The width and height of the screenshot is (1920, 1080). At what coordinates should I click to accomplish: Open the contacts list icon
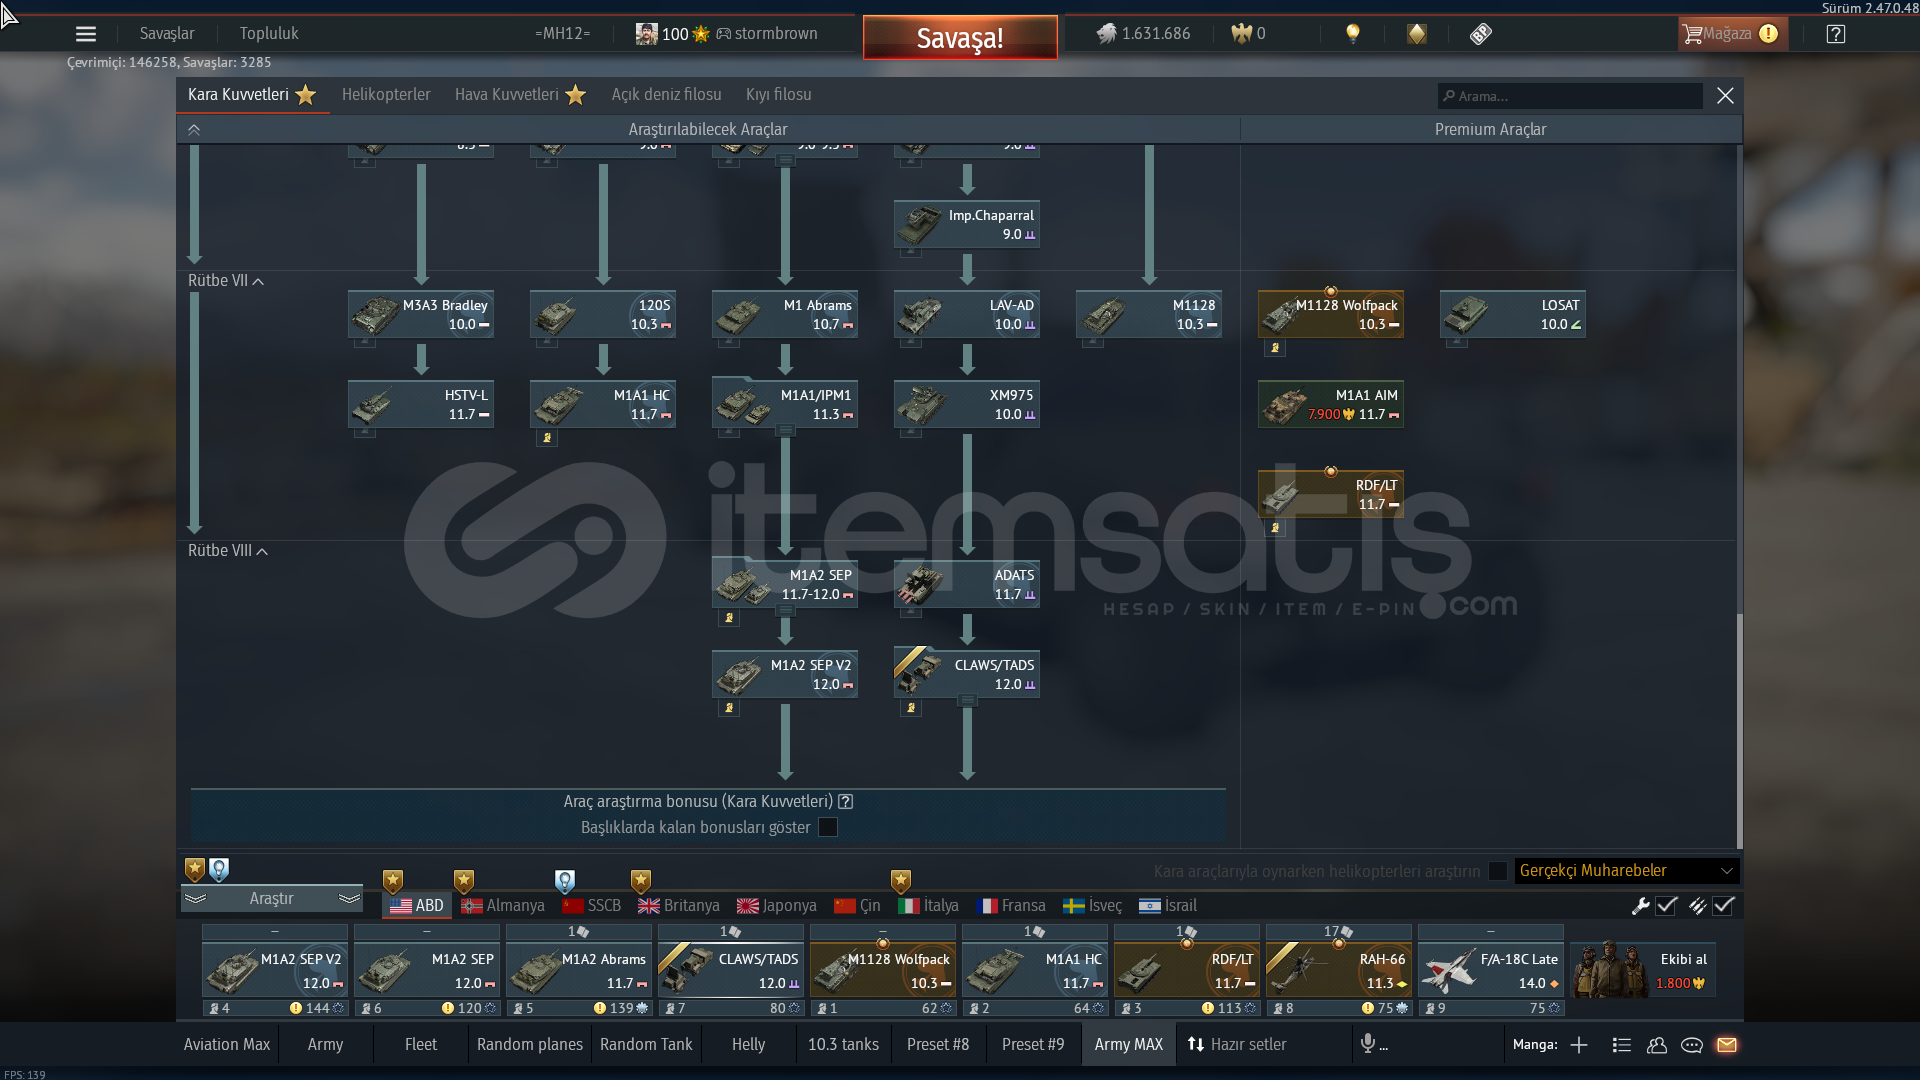1622,1045
